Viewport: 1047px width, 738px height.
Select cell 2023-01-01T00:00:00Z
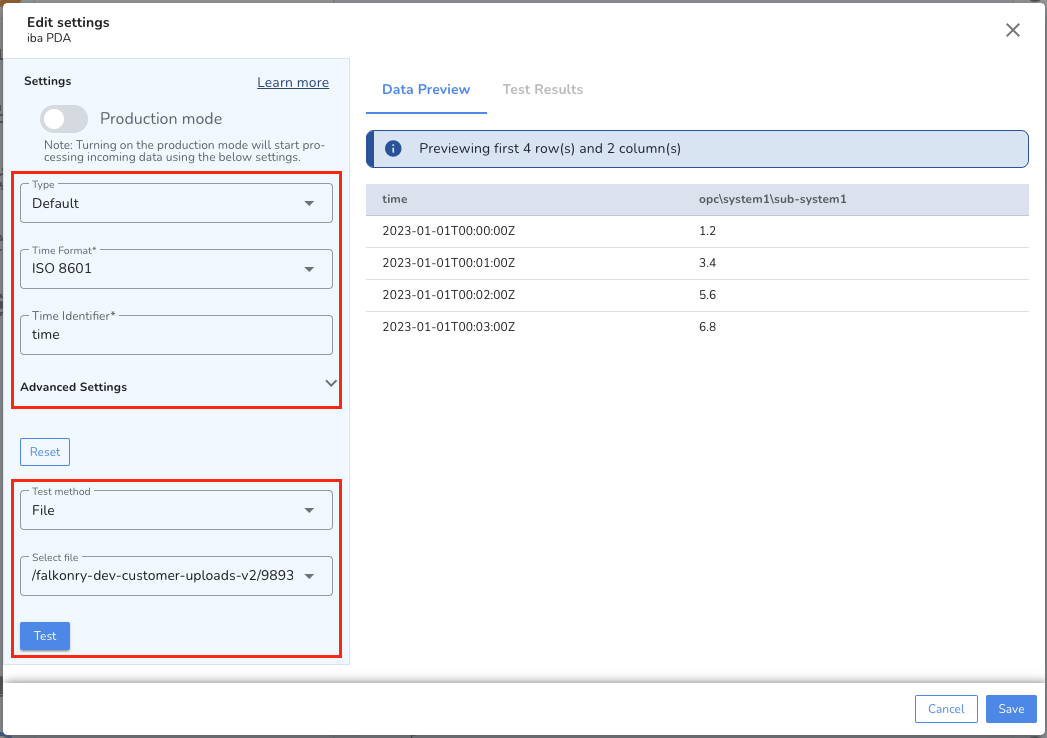(x=449, y=231)
